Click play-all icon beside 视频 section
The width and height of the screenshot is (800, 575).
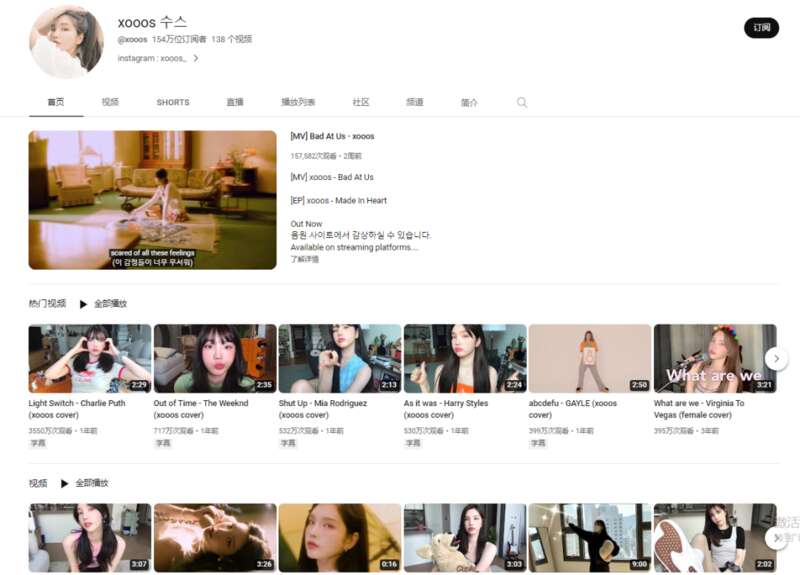click(x=65, y=484)
